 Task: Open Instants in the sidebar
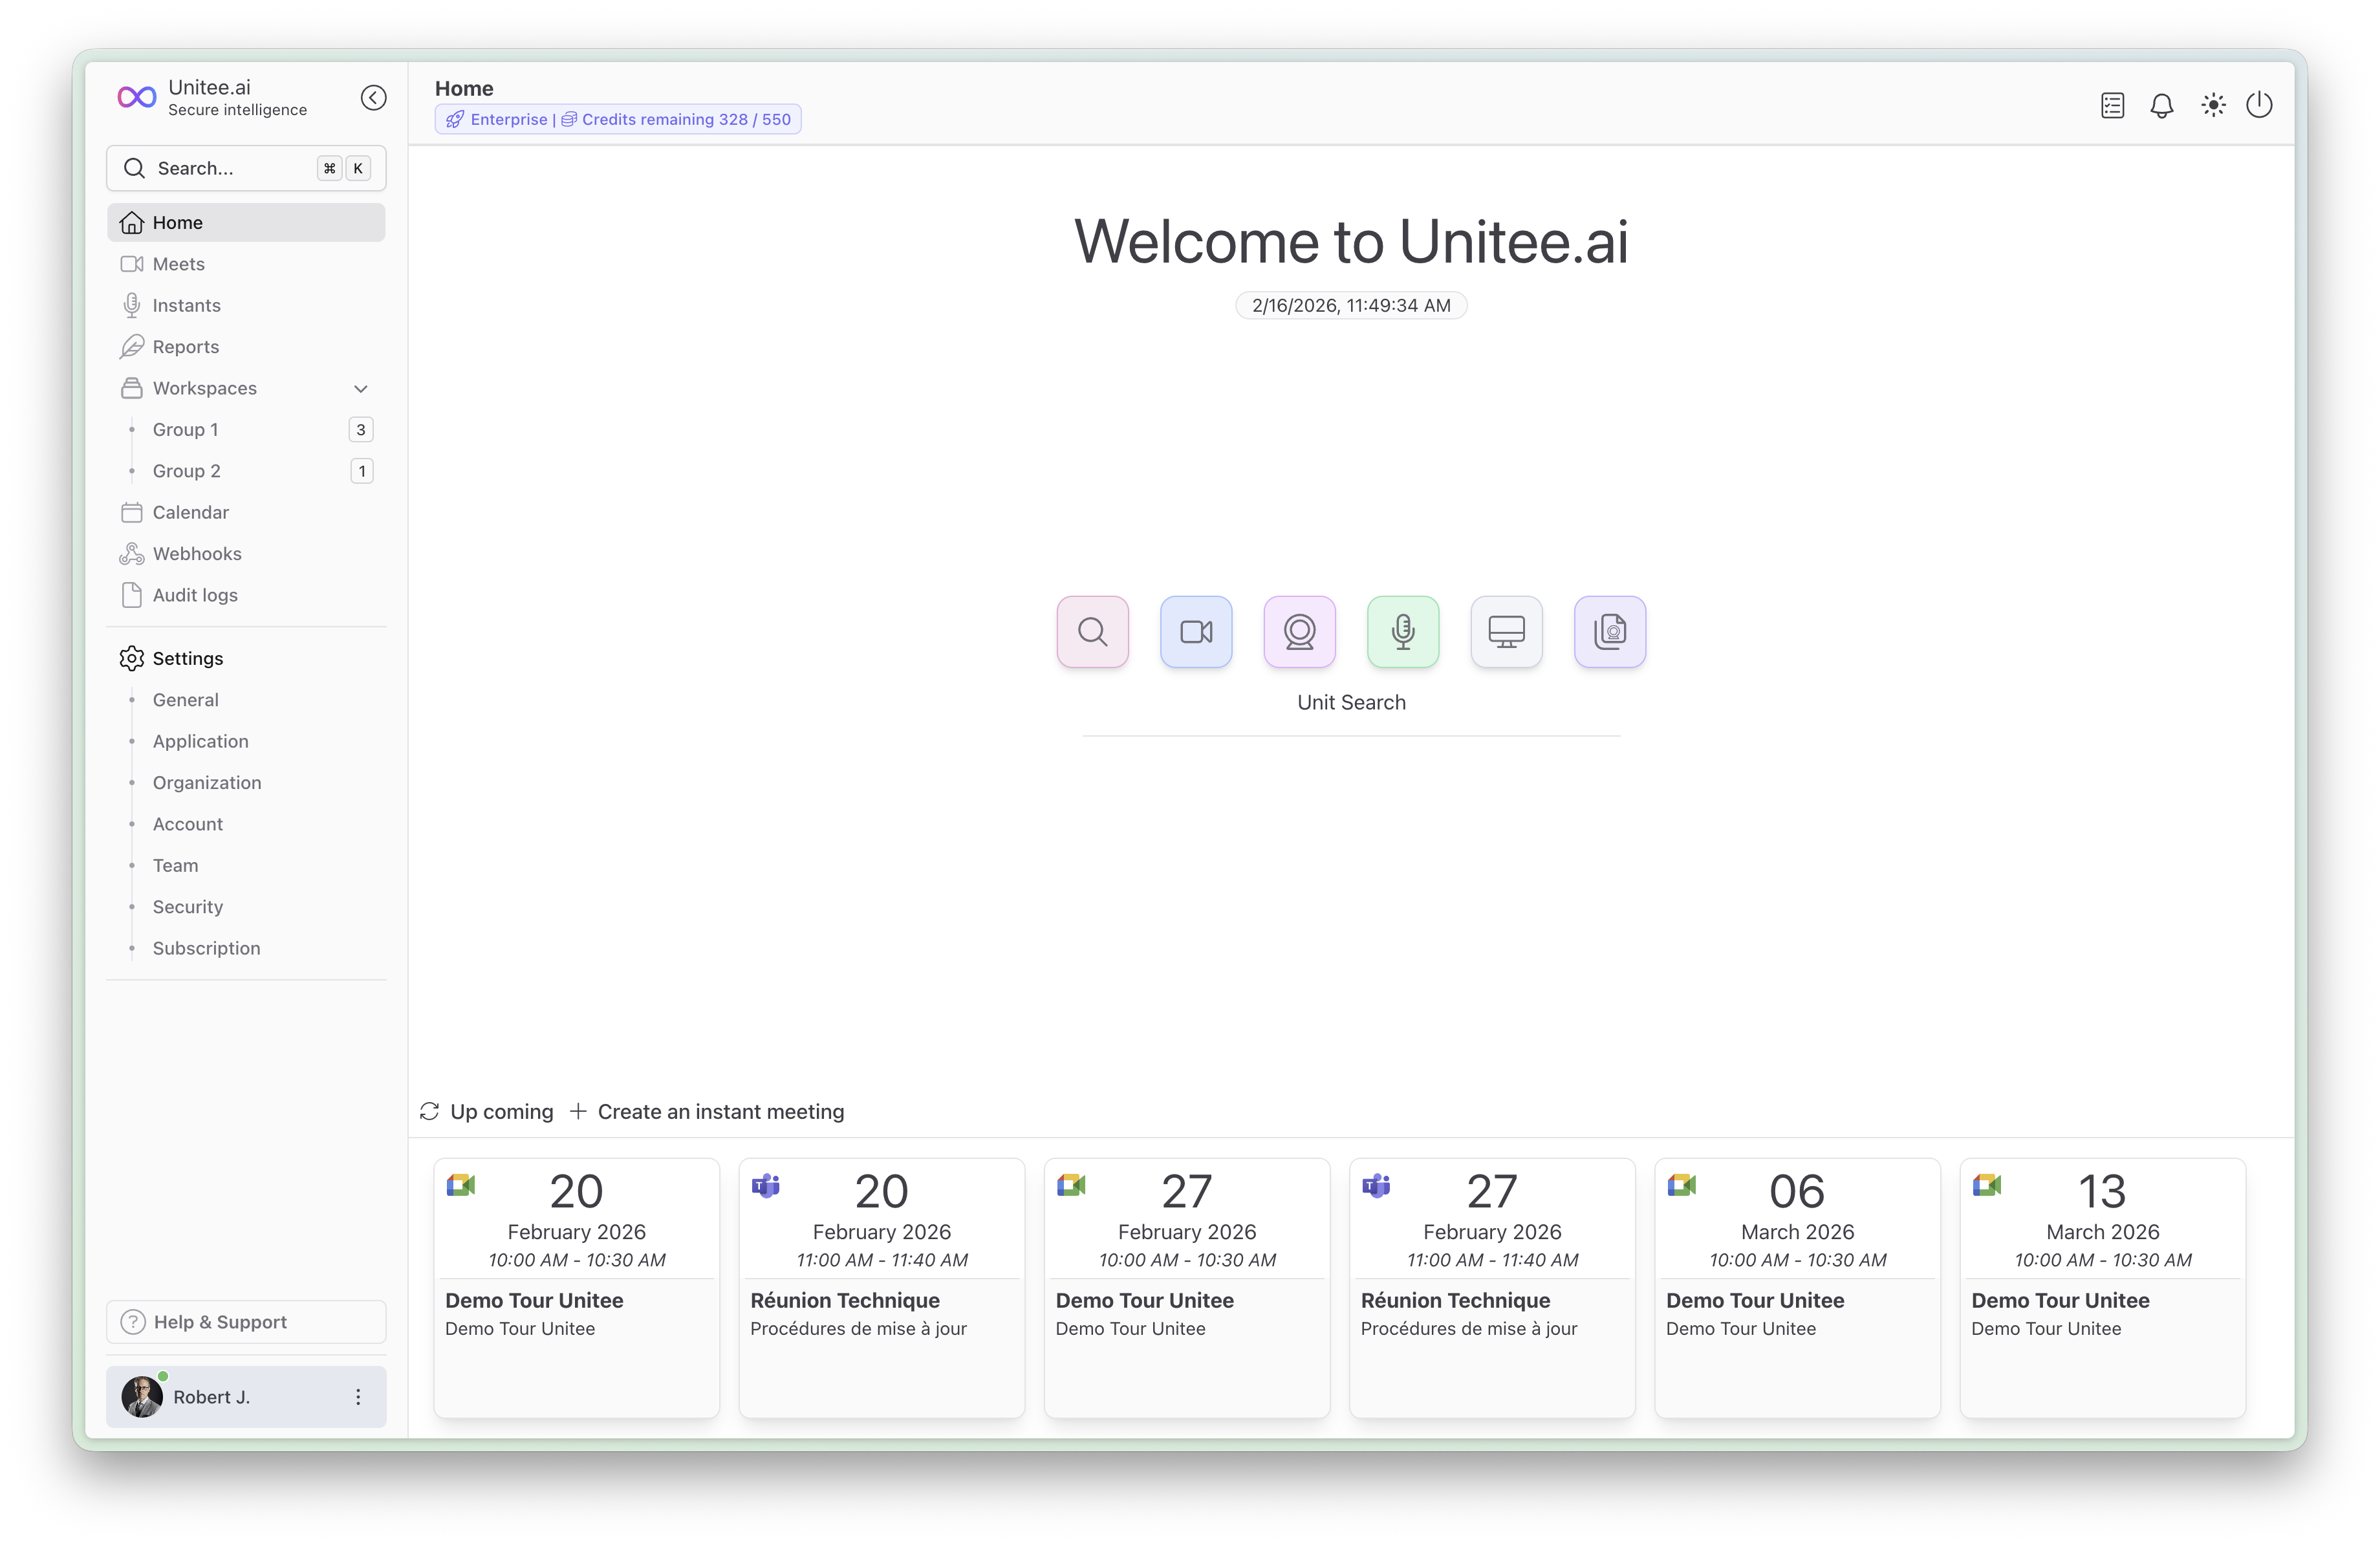[246, 306]
